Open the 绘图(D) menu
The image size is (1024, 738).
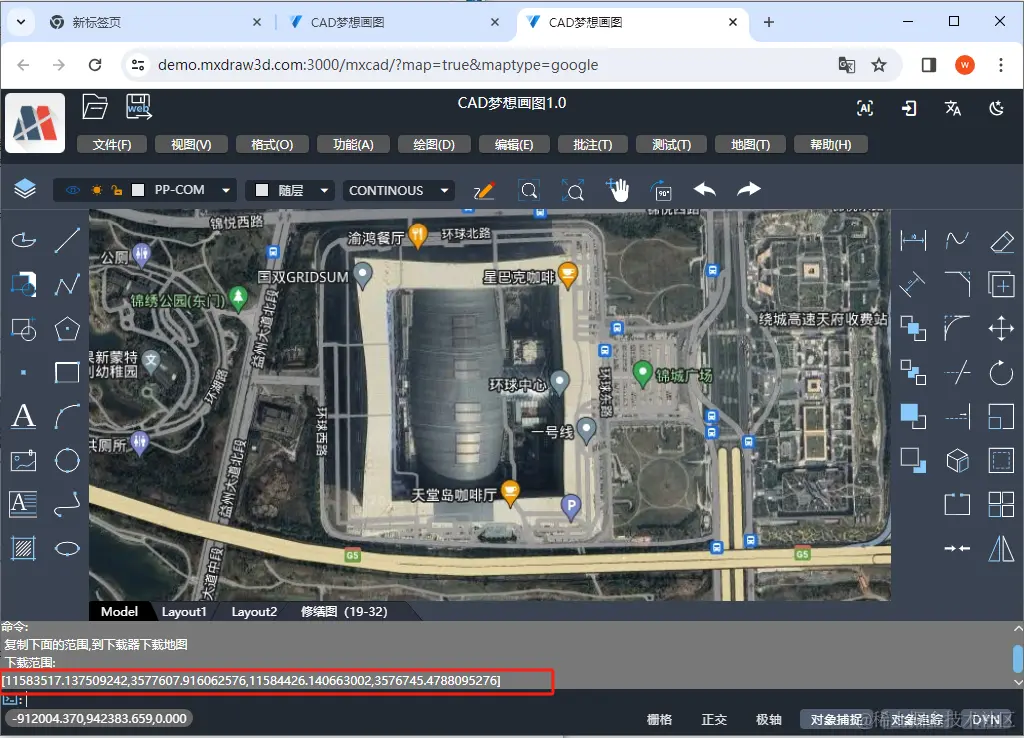(434, 144)
